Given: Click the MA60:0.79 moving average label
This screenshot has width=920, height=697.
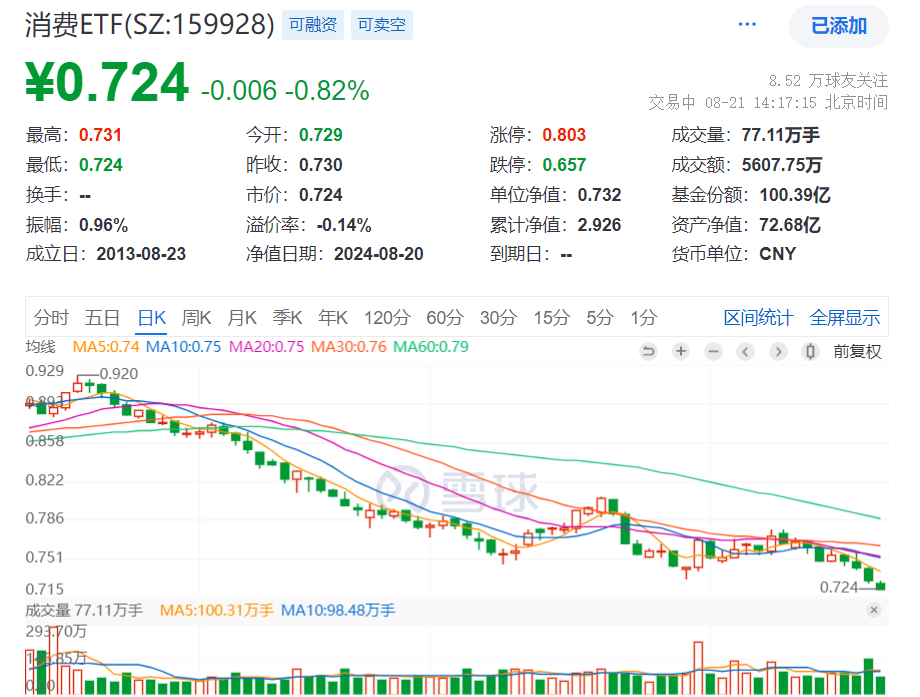Looking at the screenshot, I should (x=431, y=347).
